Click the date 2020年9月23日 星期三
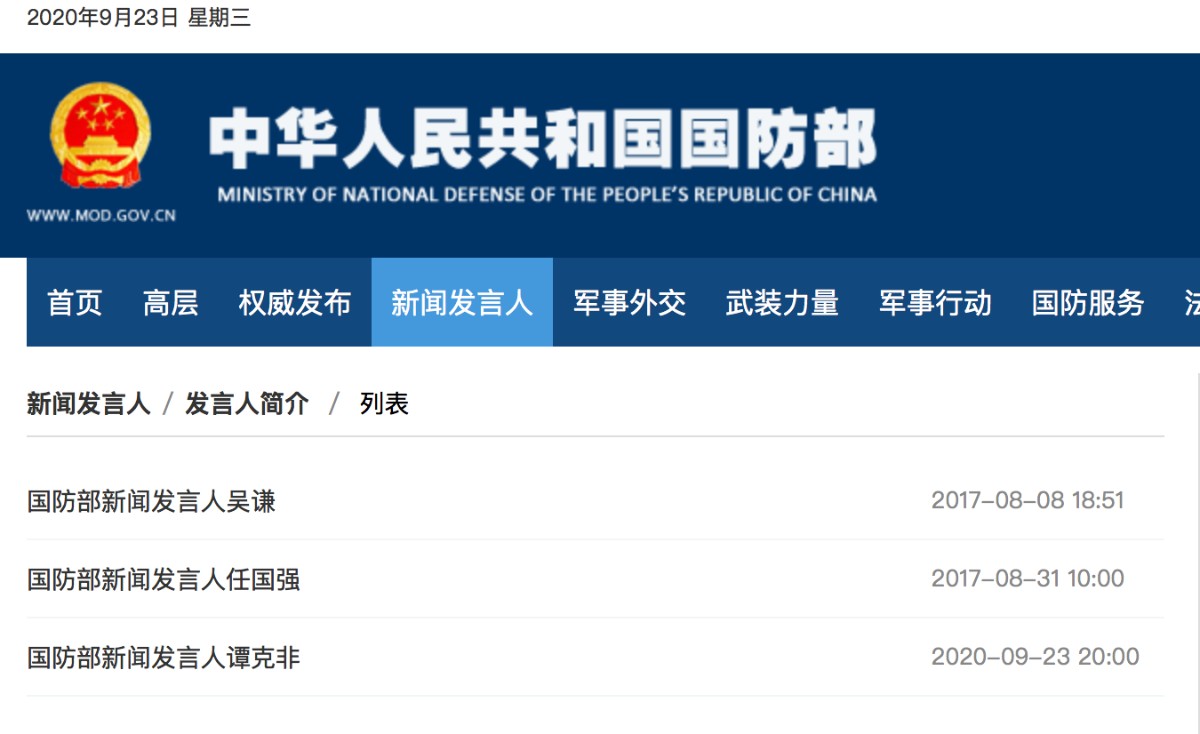The width and height of the screenshot is (1200, 734). tap(139, 18)
